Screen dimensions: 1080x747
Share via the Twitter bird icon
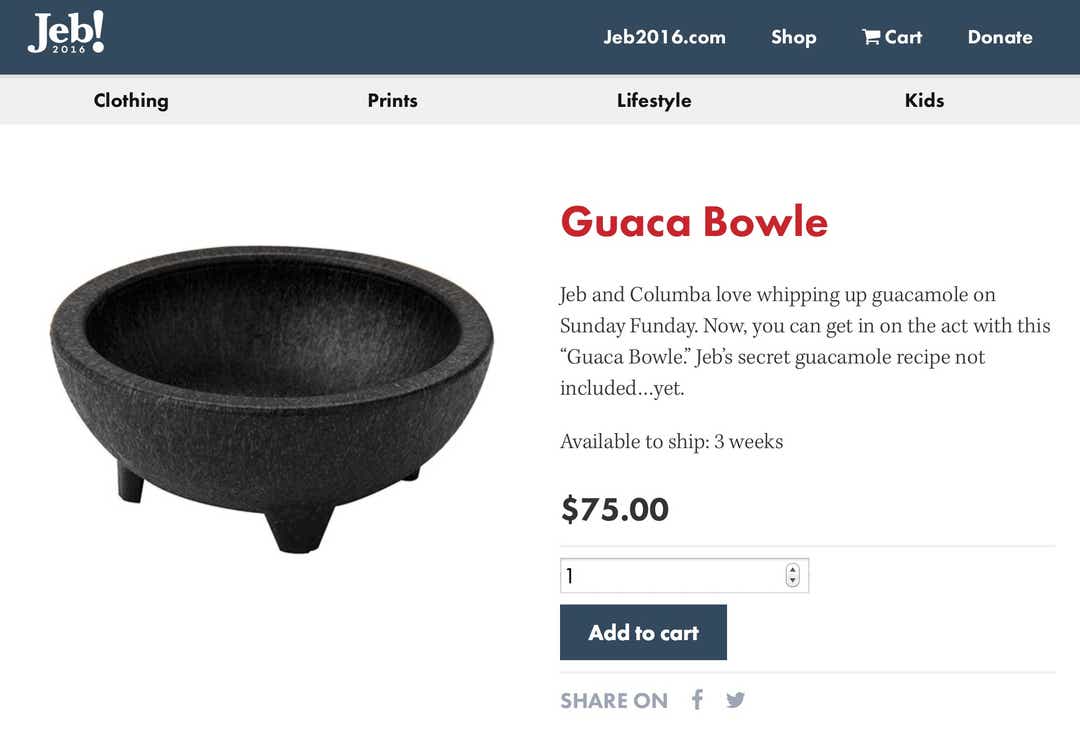tap(735, 700)
